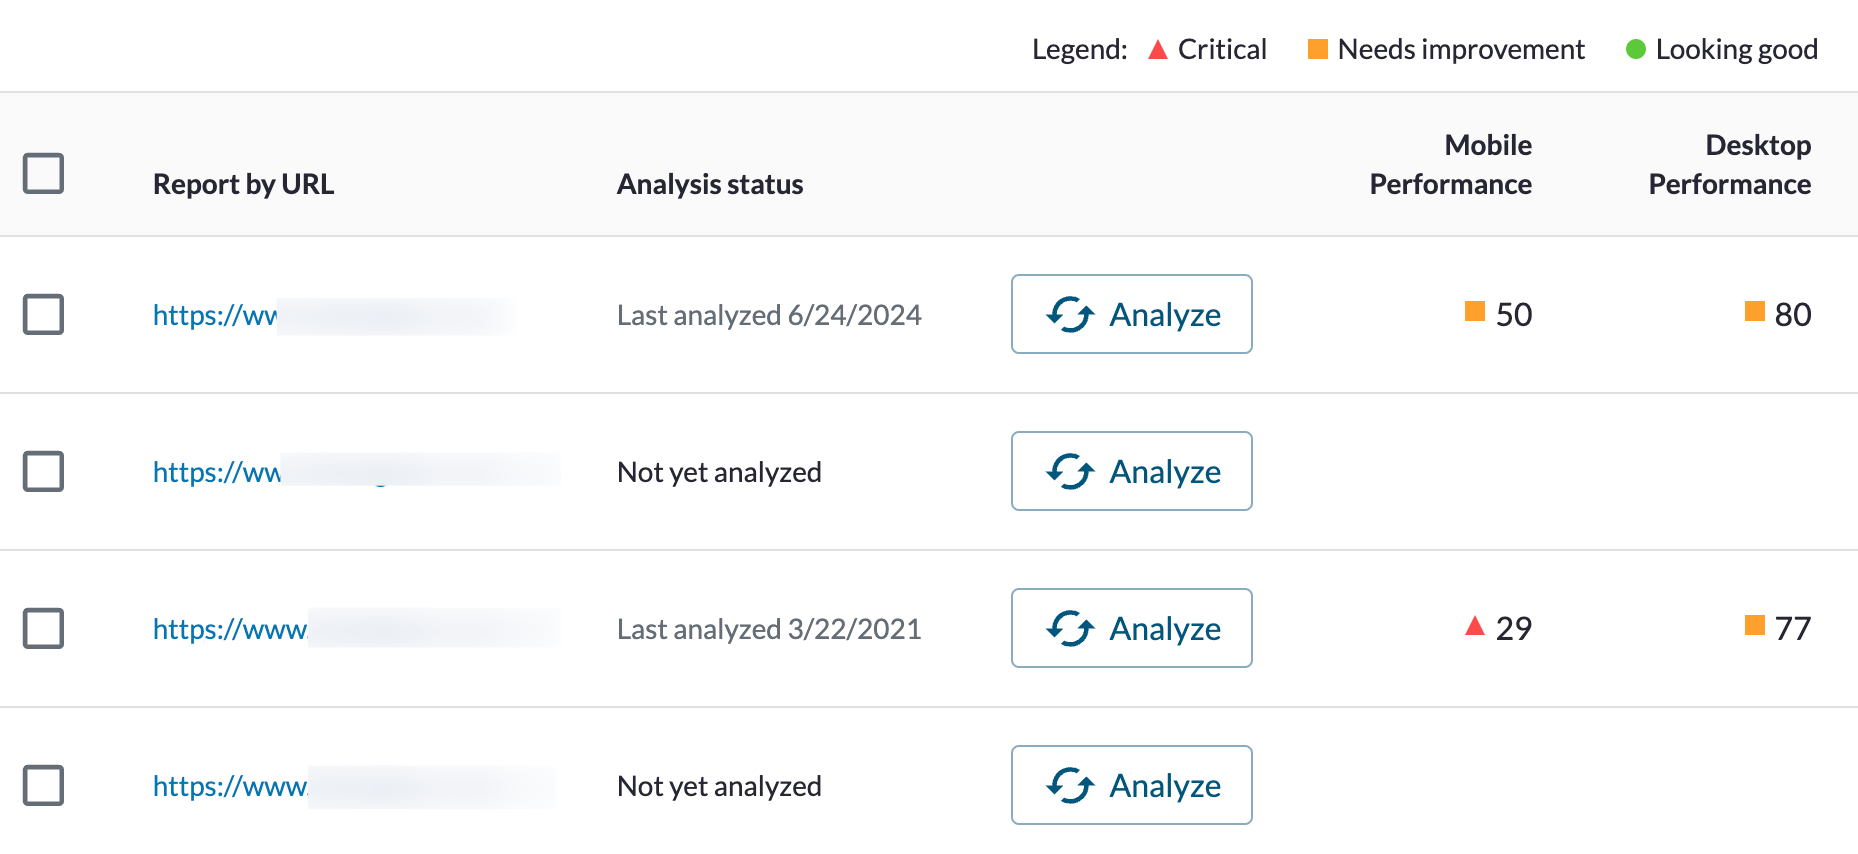Click the refresh arrows icon in the first Analyze button
Viewport: 1858px width, 854px height.
[1070, 314]
